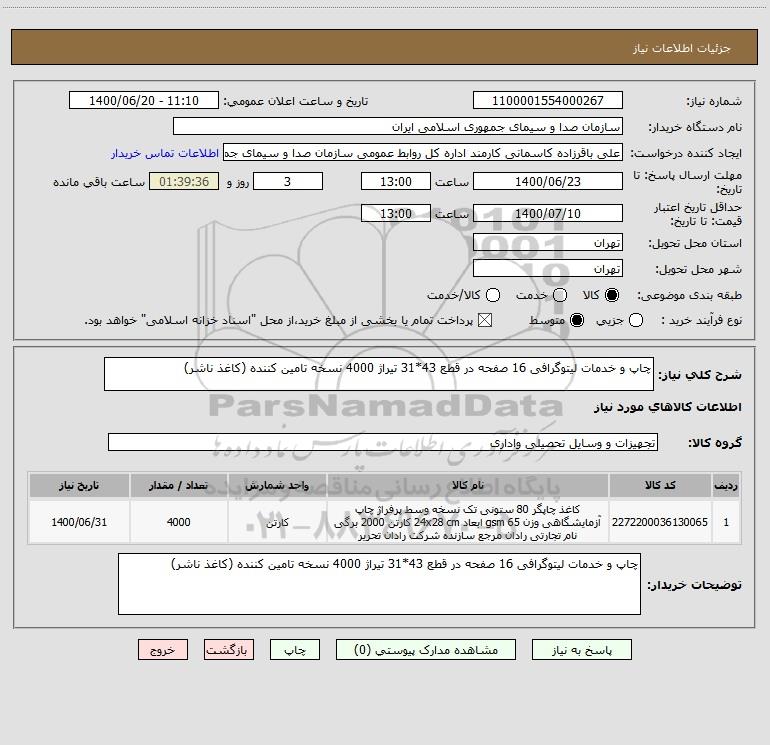This screenshot has height=745, width=770.
Task: Select the متوسط purchase type radio
Action: tap(577, 320)
